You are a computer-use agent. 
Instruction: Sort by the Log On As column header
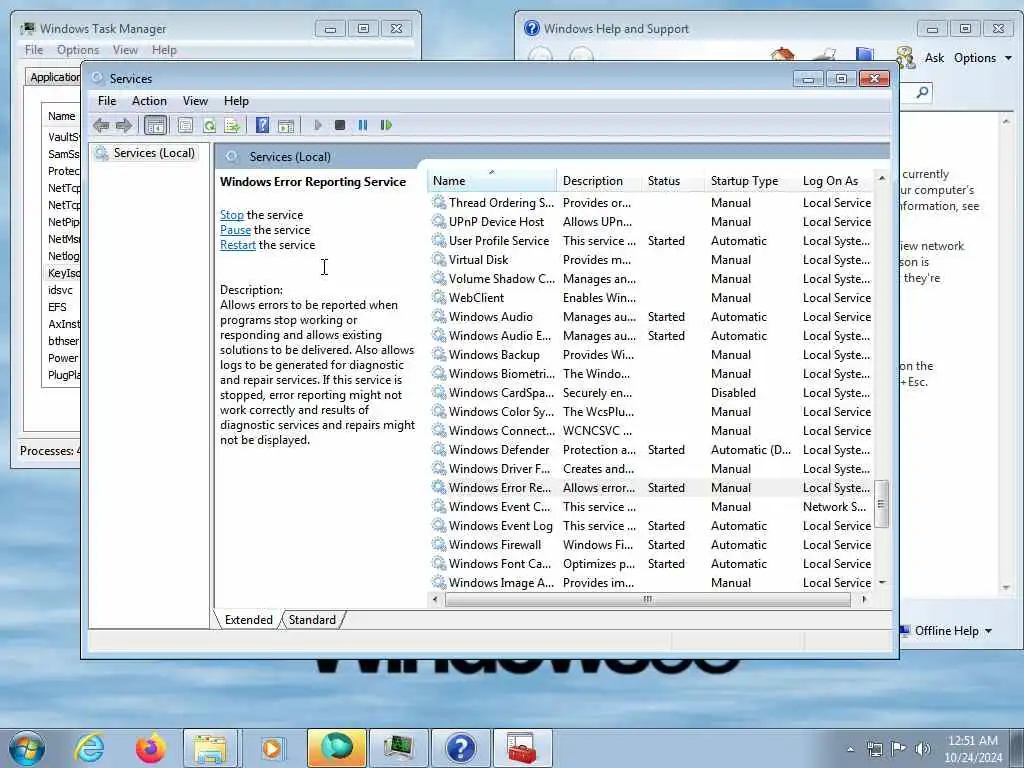click(x=836, y=181)
